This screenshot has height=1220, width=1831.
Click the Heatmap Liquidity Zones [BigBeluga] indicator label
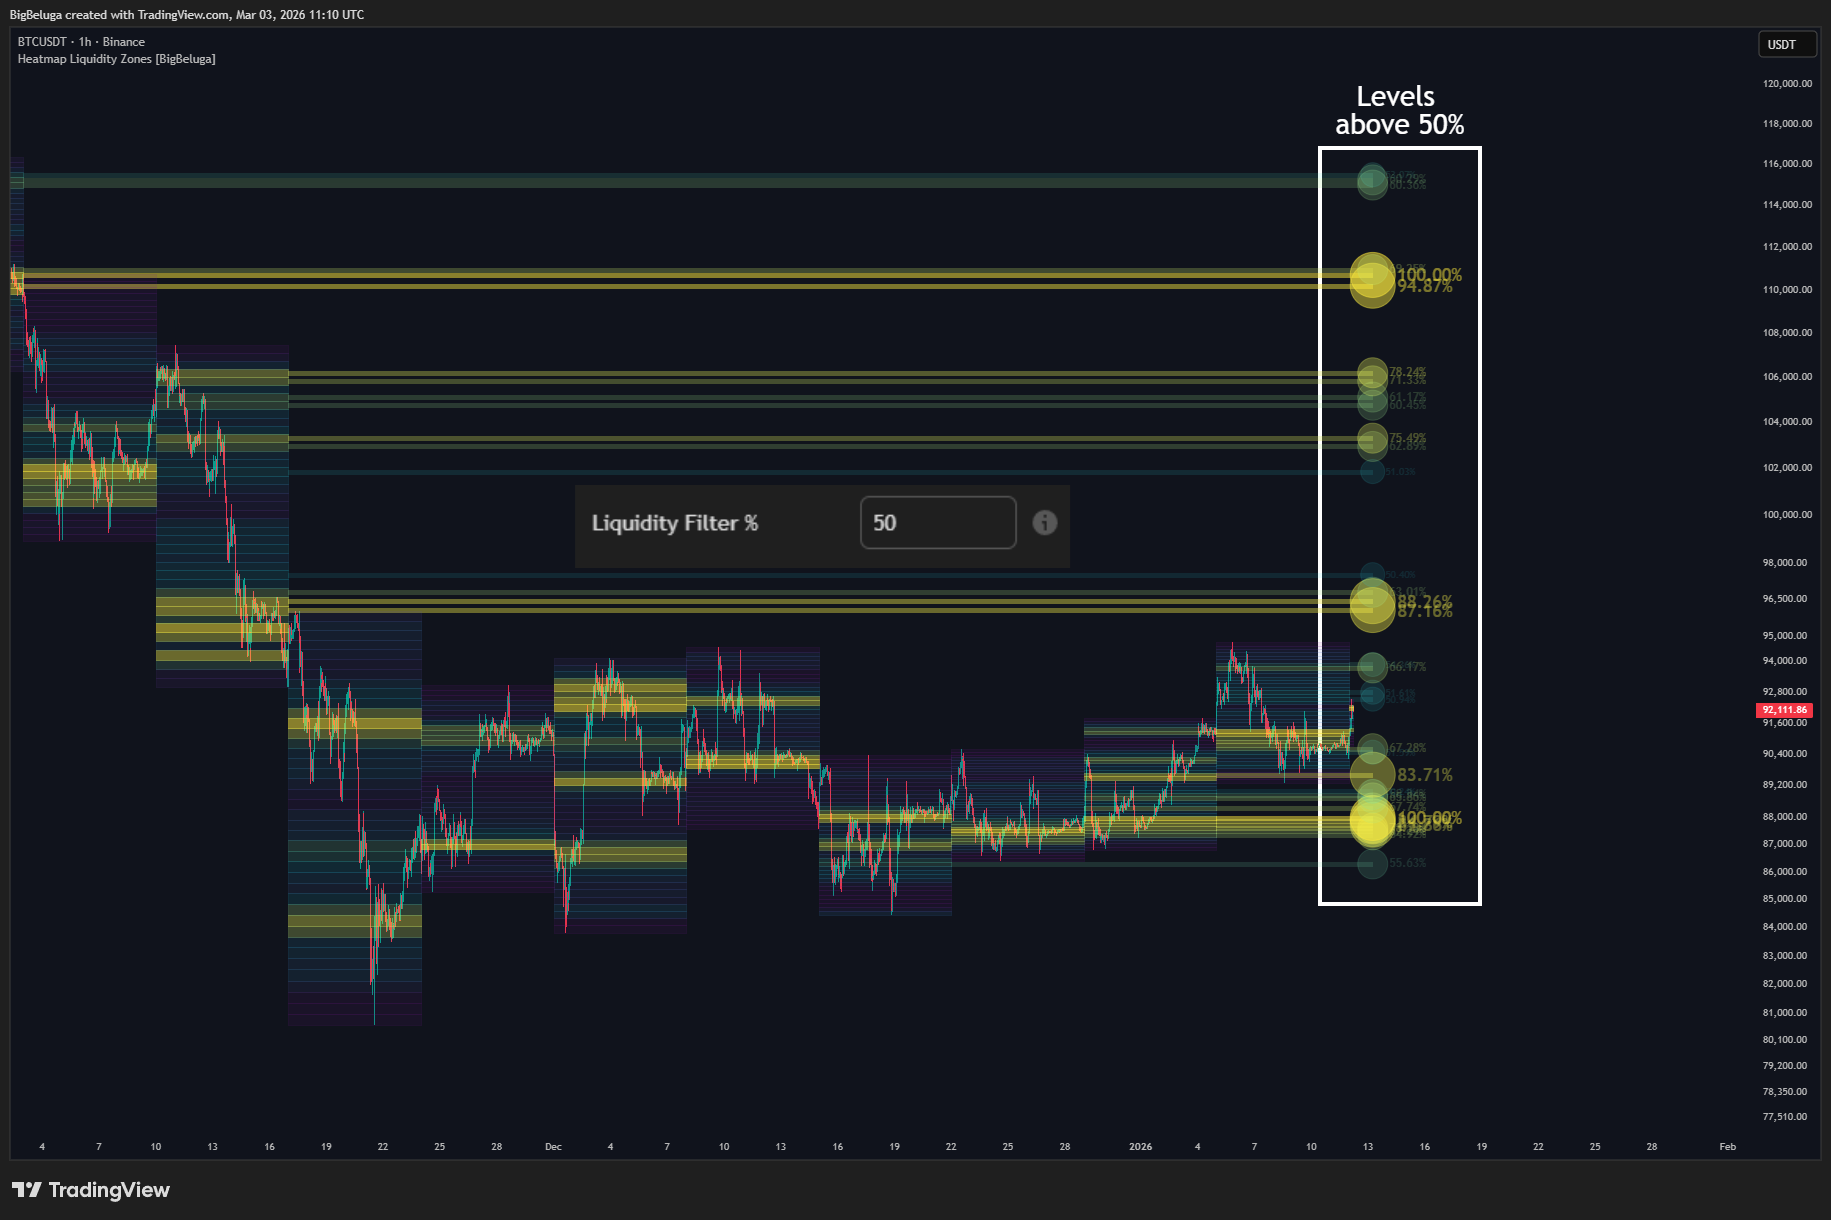116,59
